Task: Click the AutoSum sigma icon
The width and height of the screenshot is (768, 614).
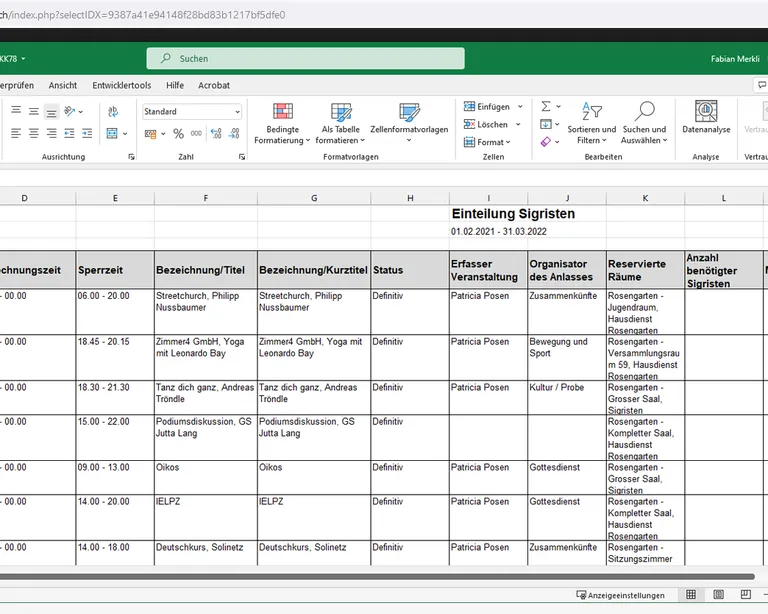Action: click(x=546, y=106)
